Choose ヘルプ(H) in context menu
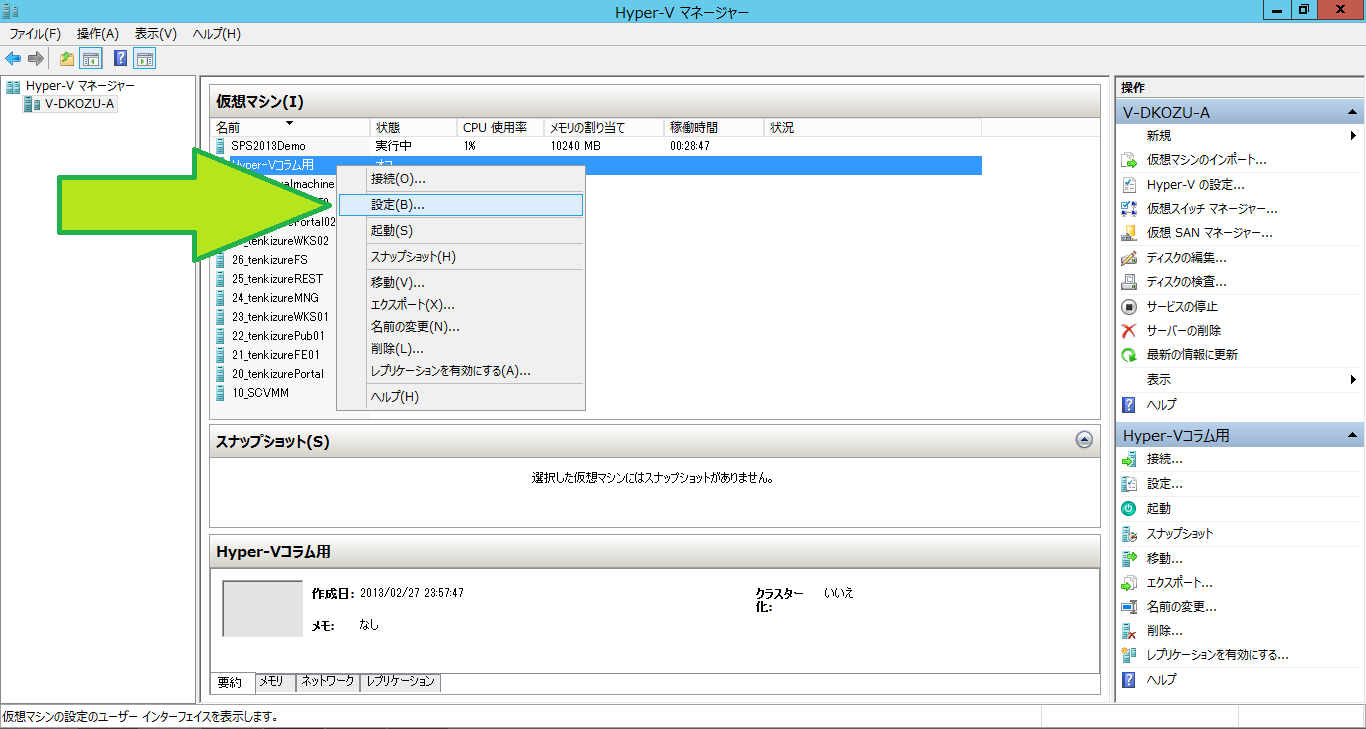The height and width of the screenshot is (729, 1366). coord(461,397)
